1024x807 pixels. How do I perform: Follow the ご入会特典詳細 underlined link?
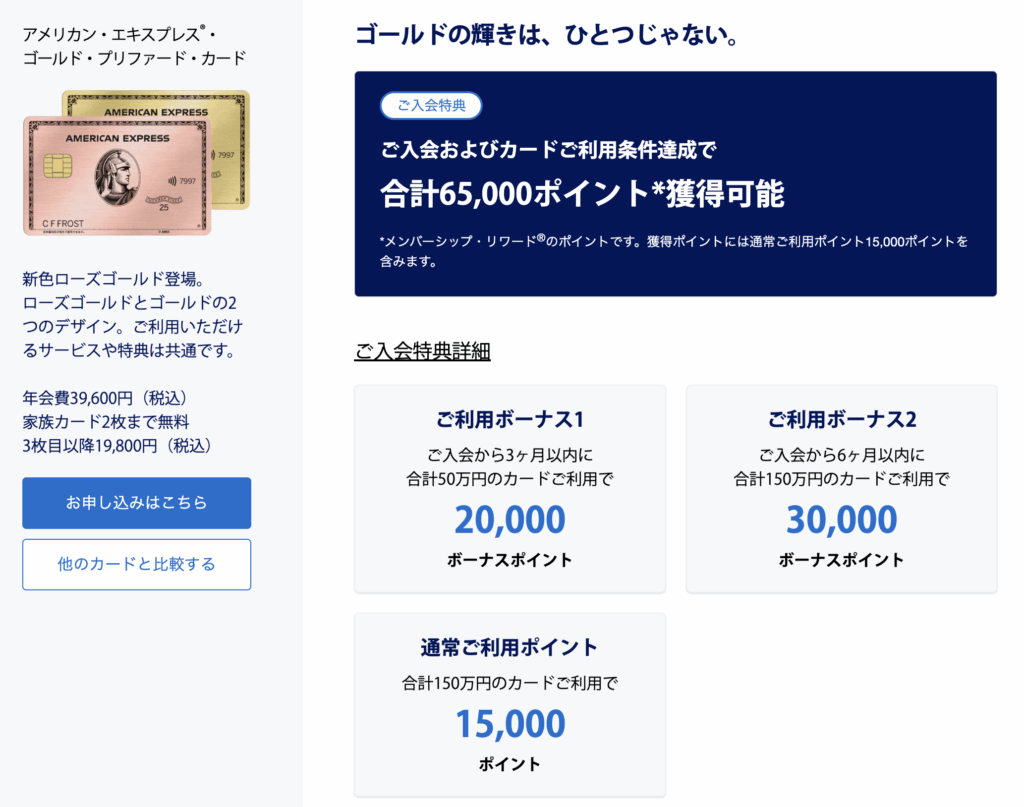422,351
